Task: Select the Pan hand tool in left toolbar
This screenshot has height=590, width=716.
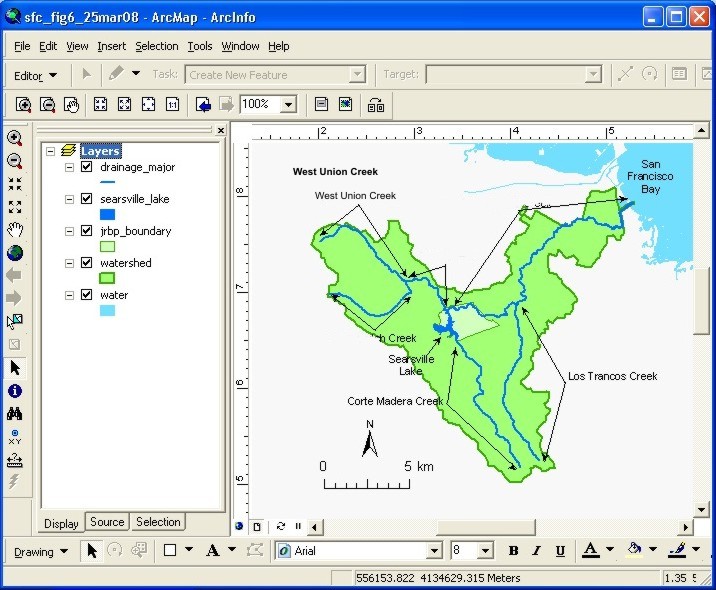Action: (x=15, y=229)
